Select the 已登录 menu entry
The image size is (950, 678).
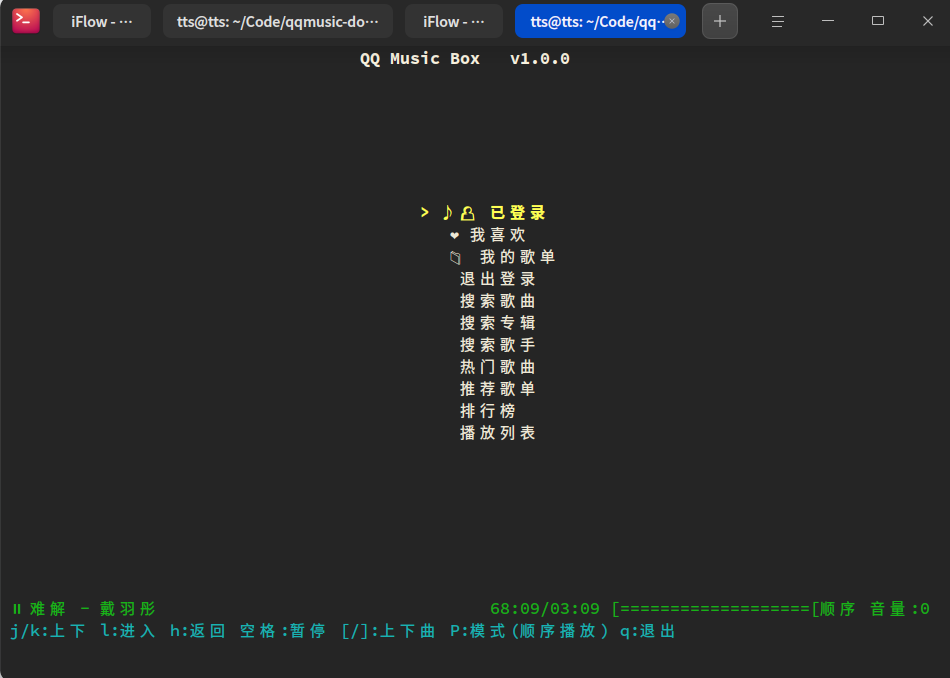(518, 213)
